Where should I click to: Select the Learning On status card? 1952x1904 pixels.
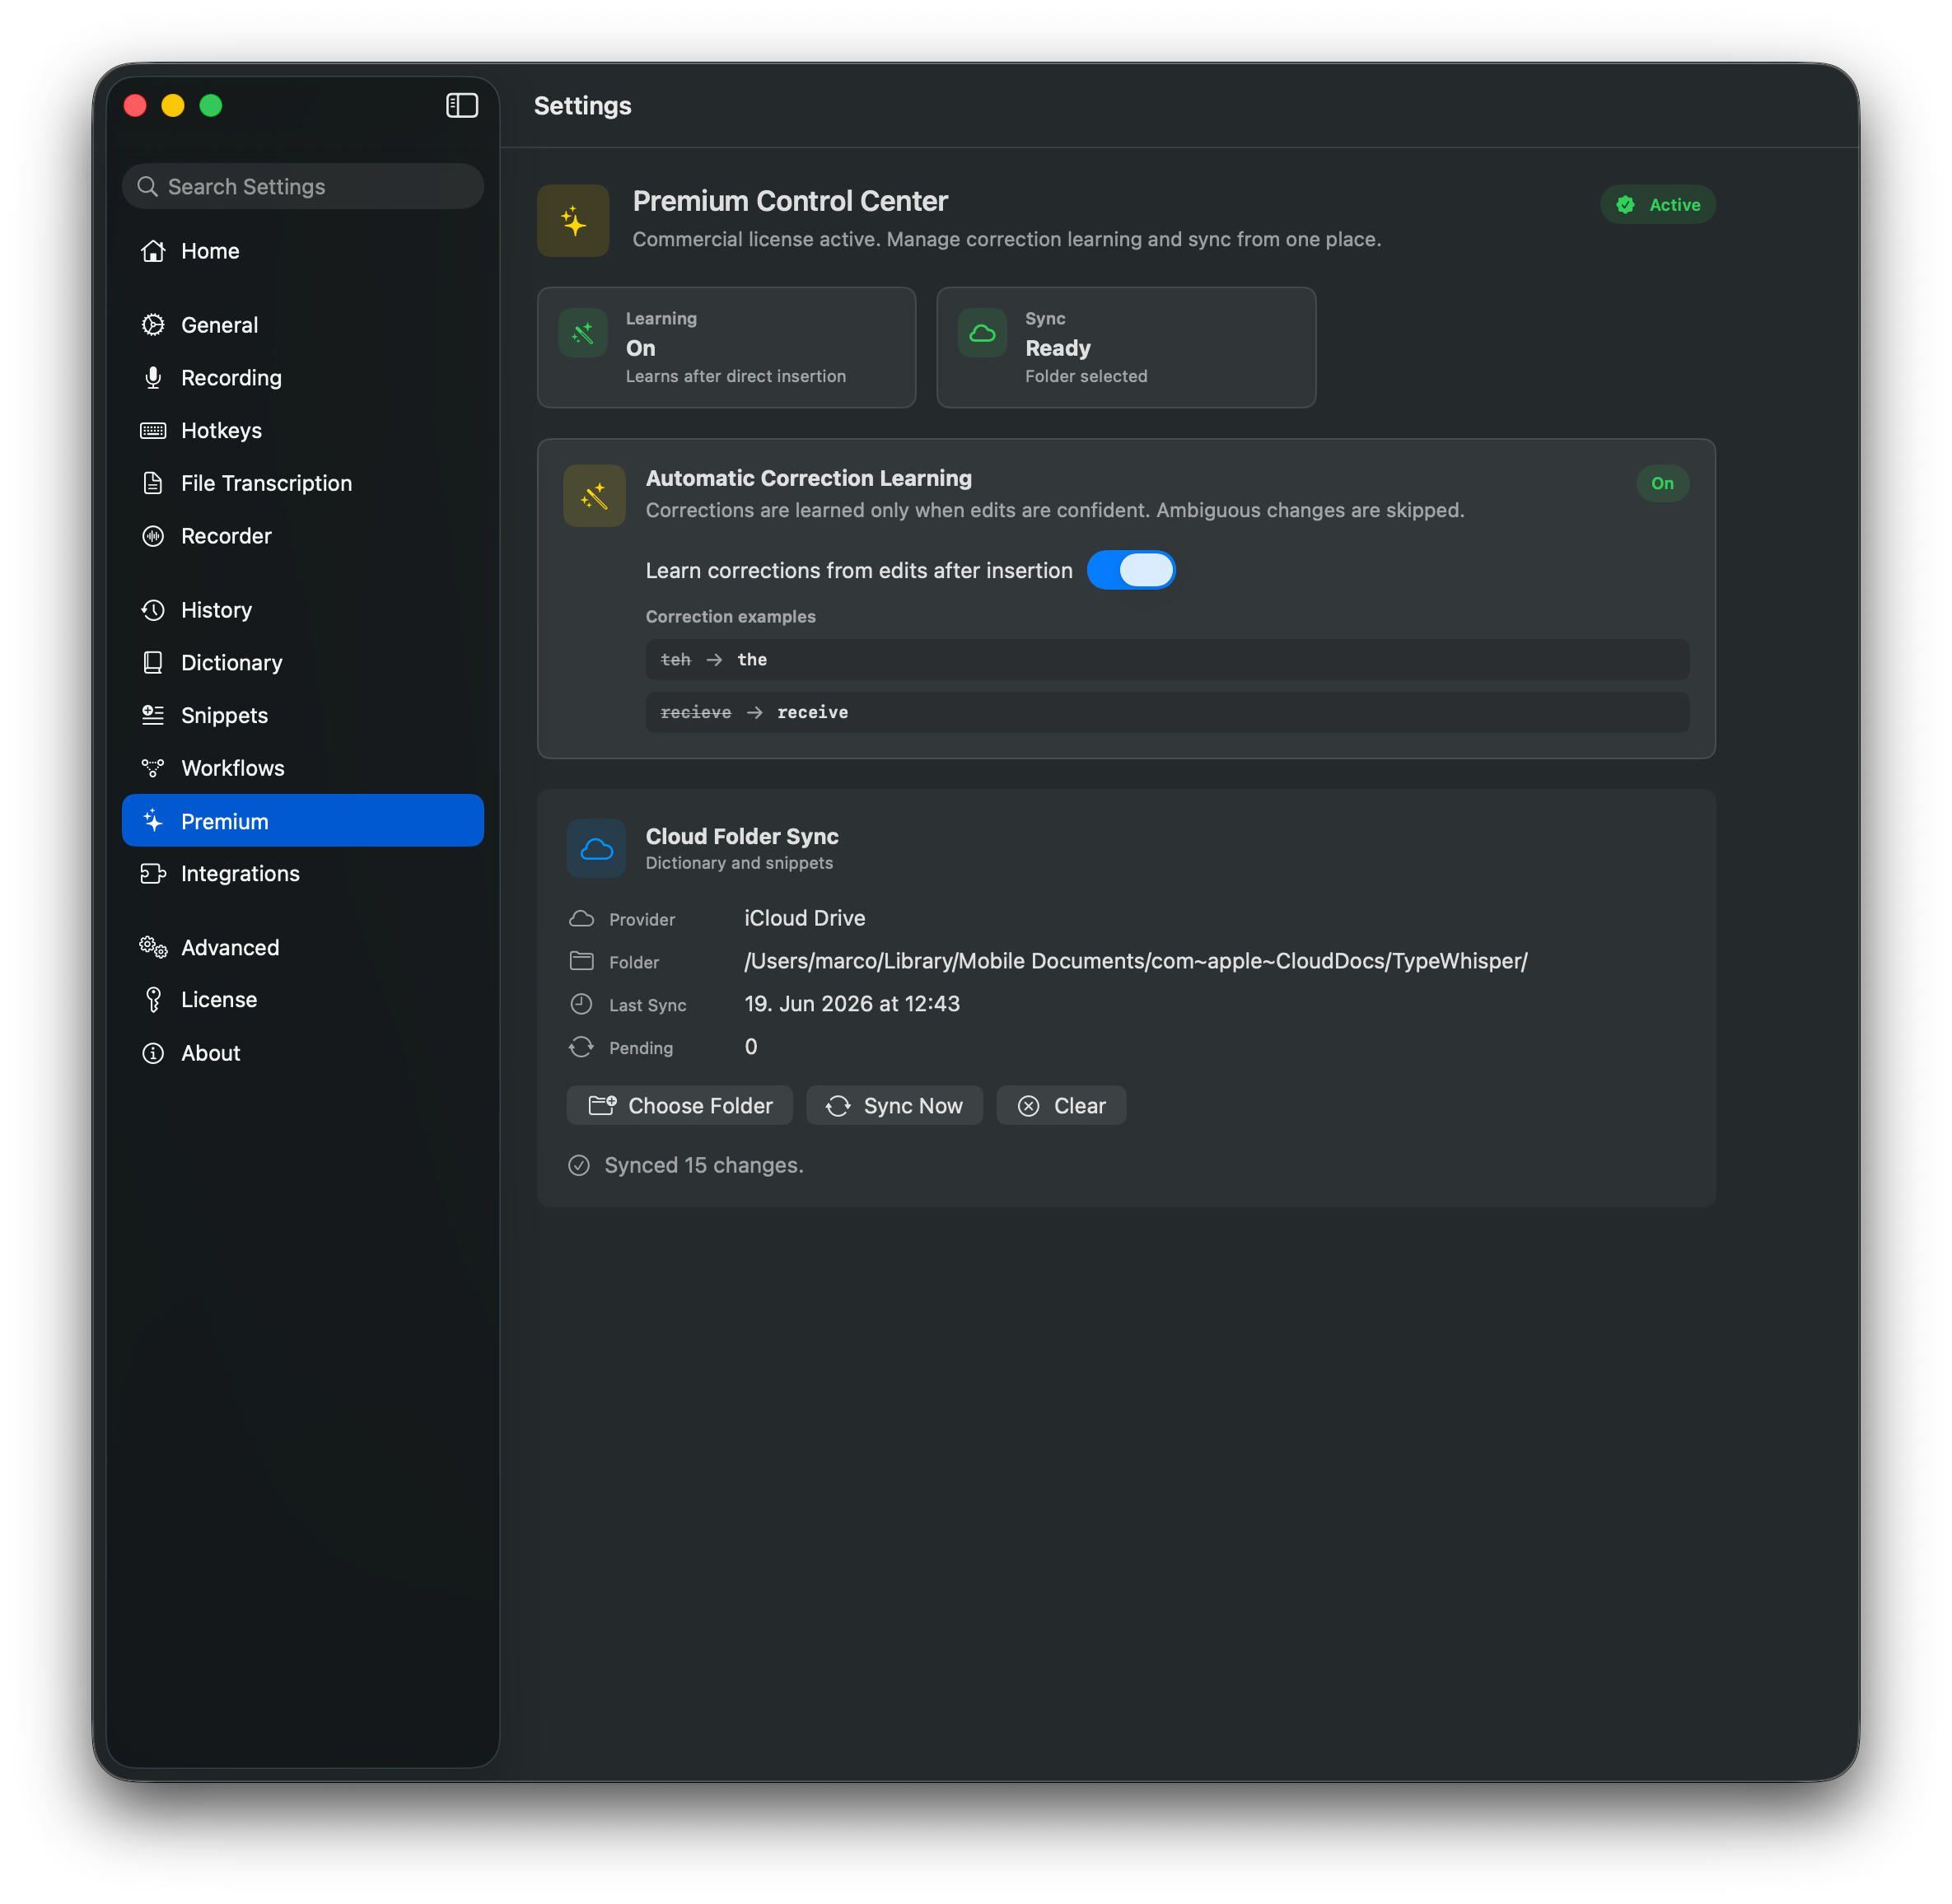[726, 347]
